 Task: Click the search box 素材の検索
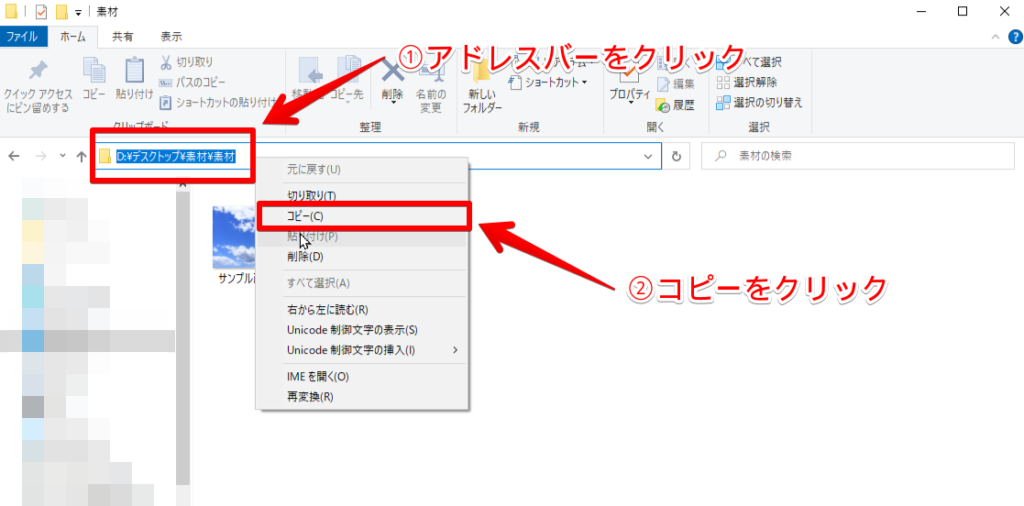coord(857,157)
